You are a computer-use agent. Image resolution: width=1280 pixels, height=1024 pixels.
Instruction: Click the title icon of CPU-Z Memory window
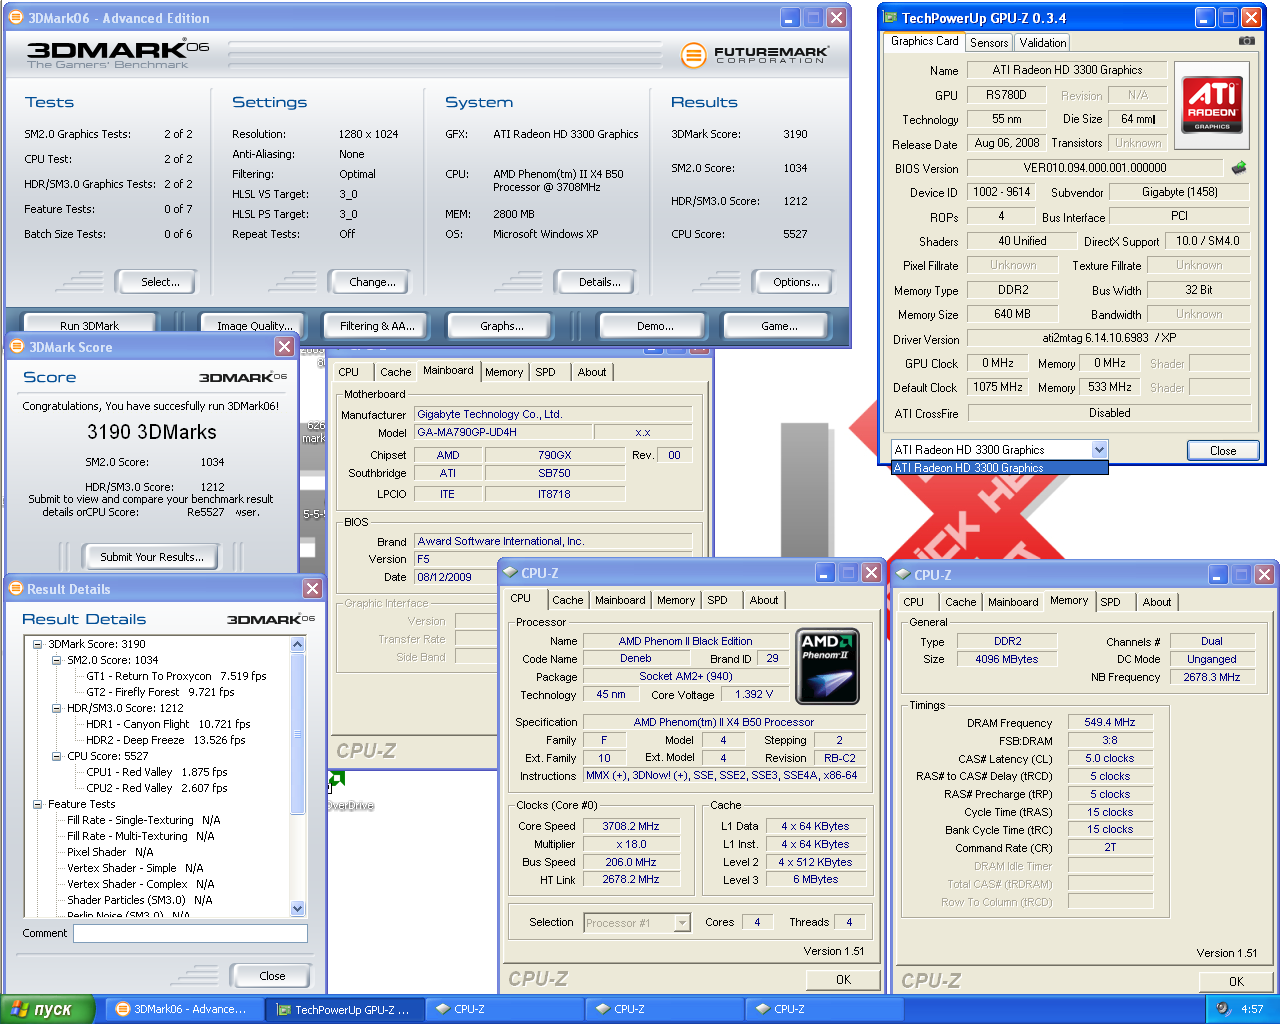pos(902,575)
